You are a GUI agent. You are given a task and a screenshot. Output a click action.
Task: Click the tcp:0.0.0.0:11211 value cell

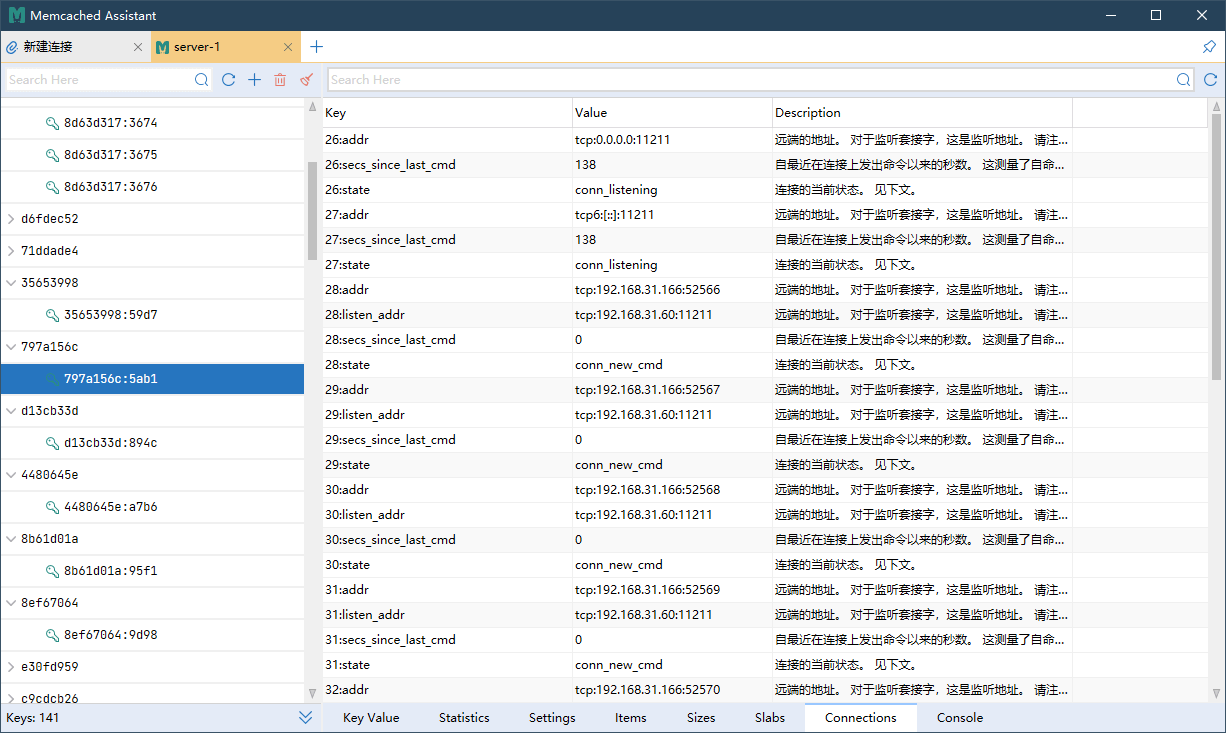(x=673, y=140)
